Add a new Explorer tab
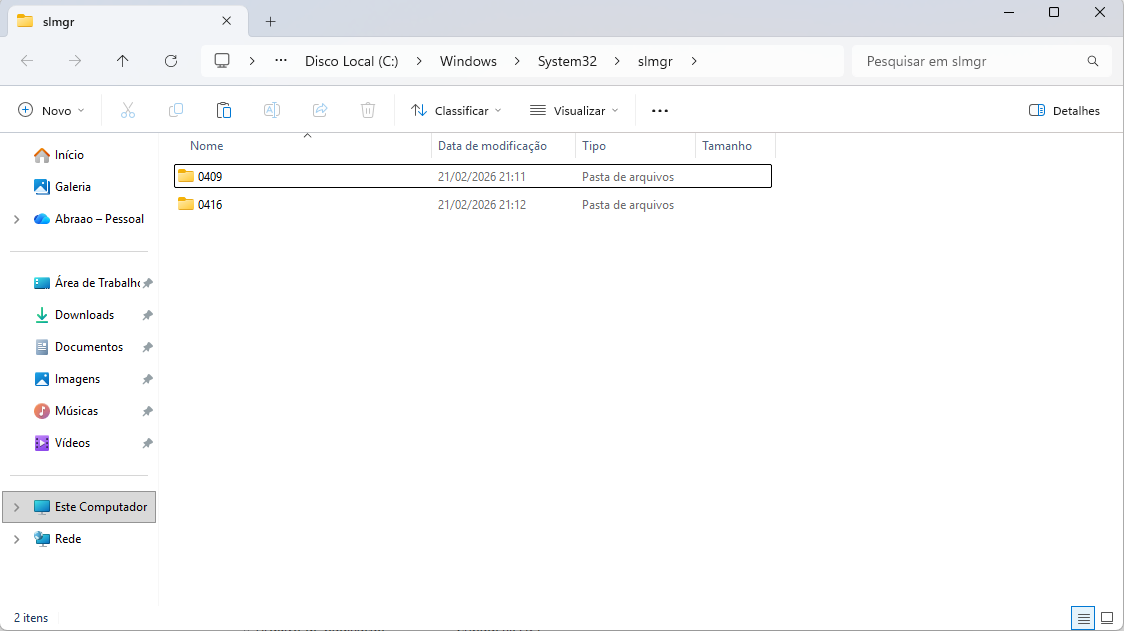 [x=270, y=22]
